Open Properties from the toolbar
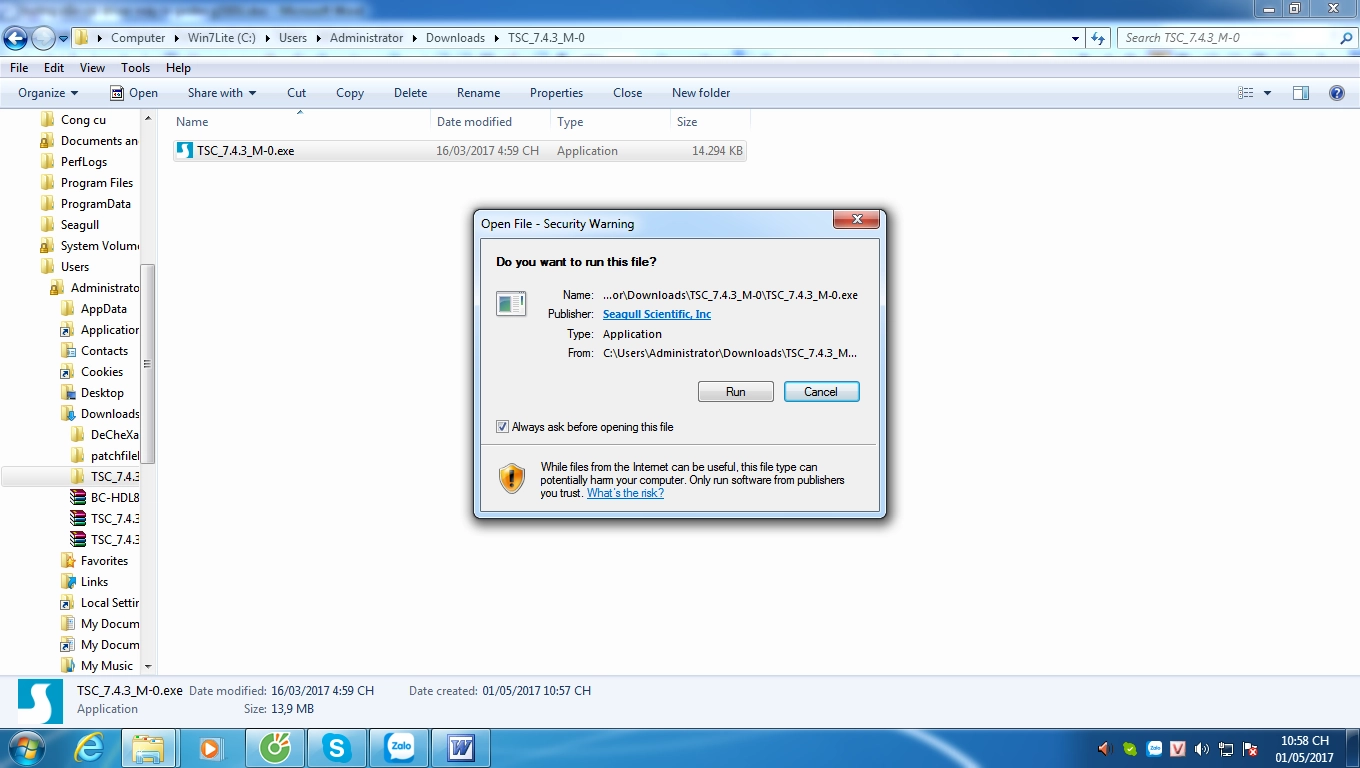 point(556,93)
